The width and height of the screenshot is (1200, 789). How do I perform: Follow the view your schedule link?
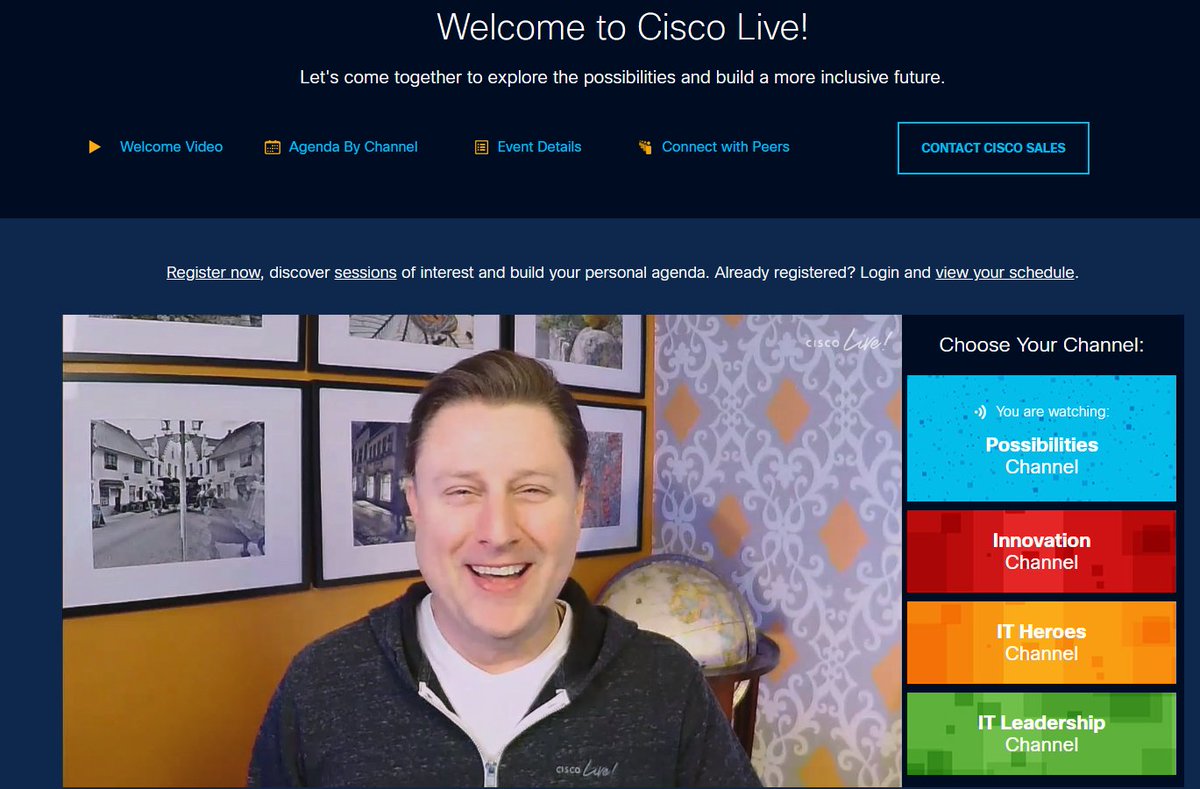[x=1005, y=272]
